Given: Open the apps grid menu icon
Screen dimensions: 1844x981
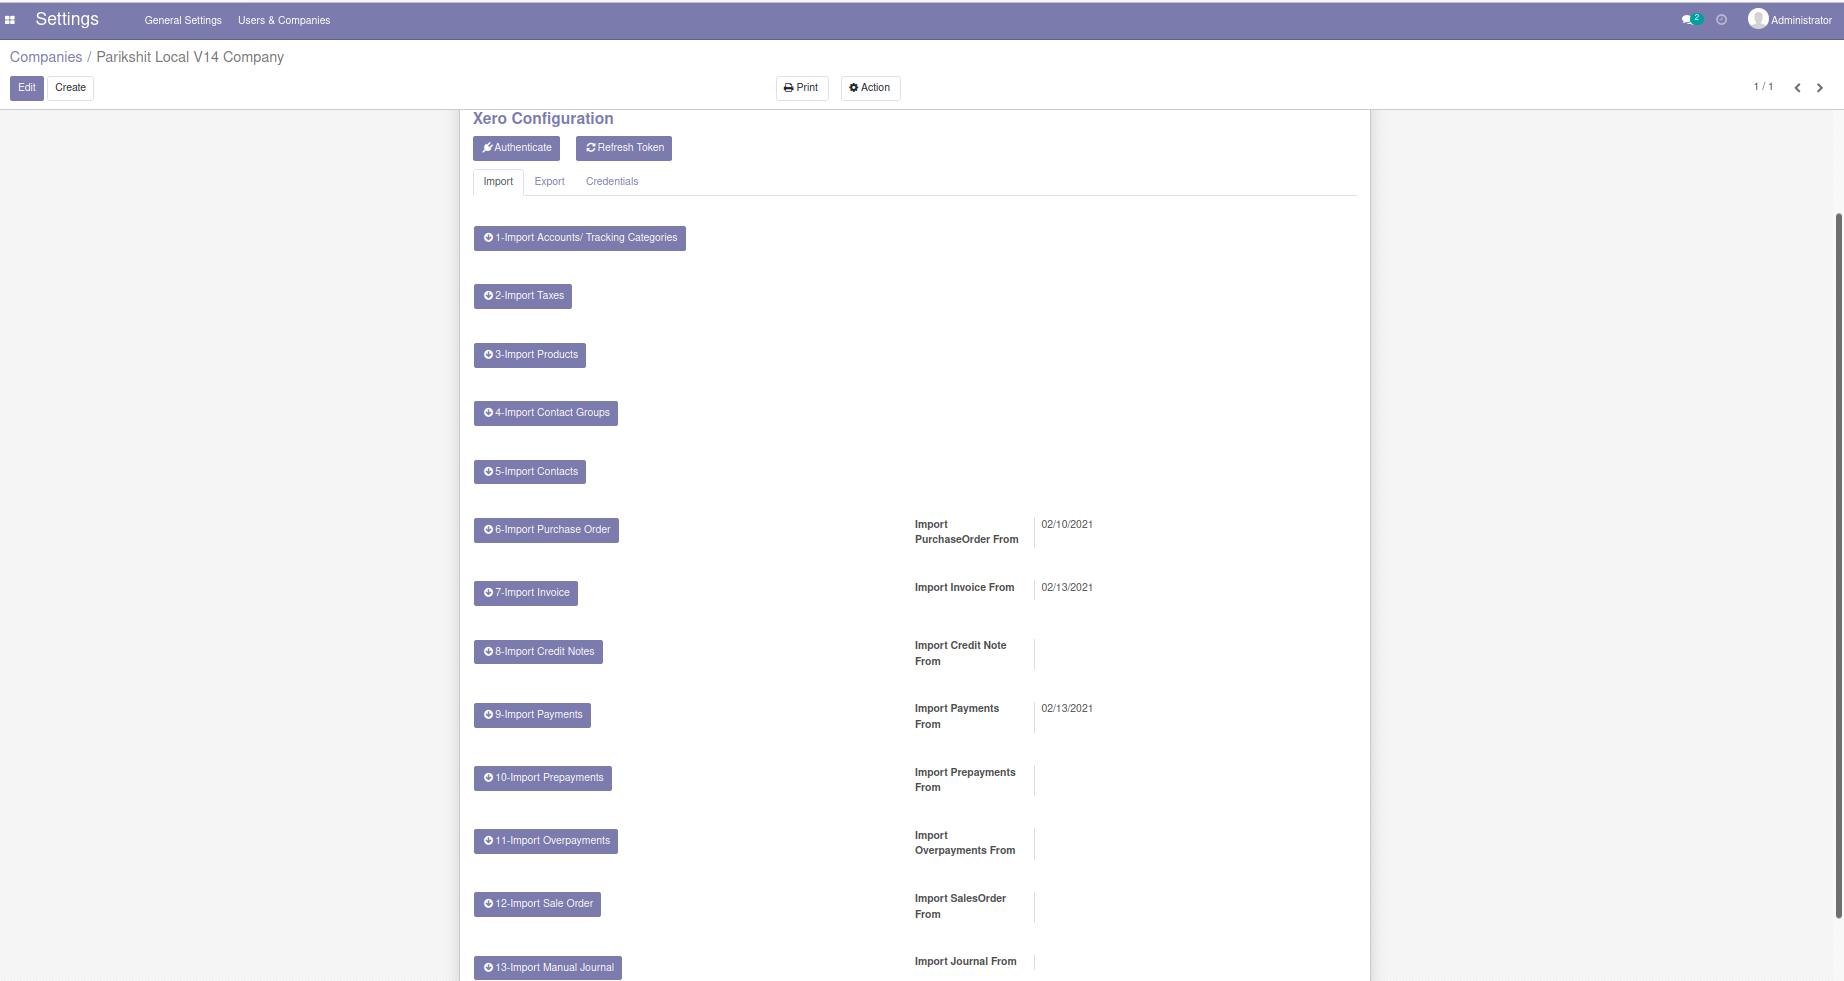Looking at the screenshot, I should click(10, 20).
